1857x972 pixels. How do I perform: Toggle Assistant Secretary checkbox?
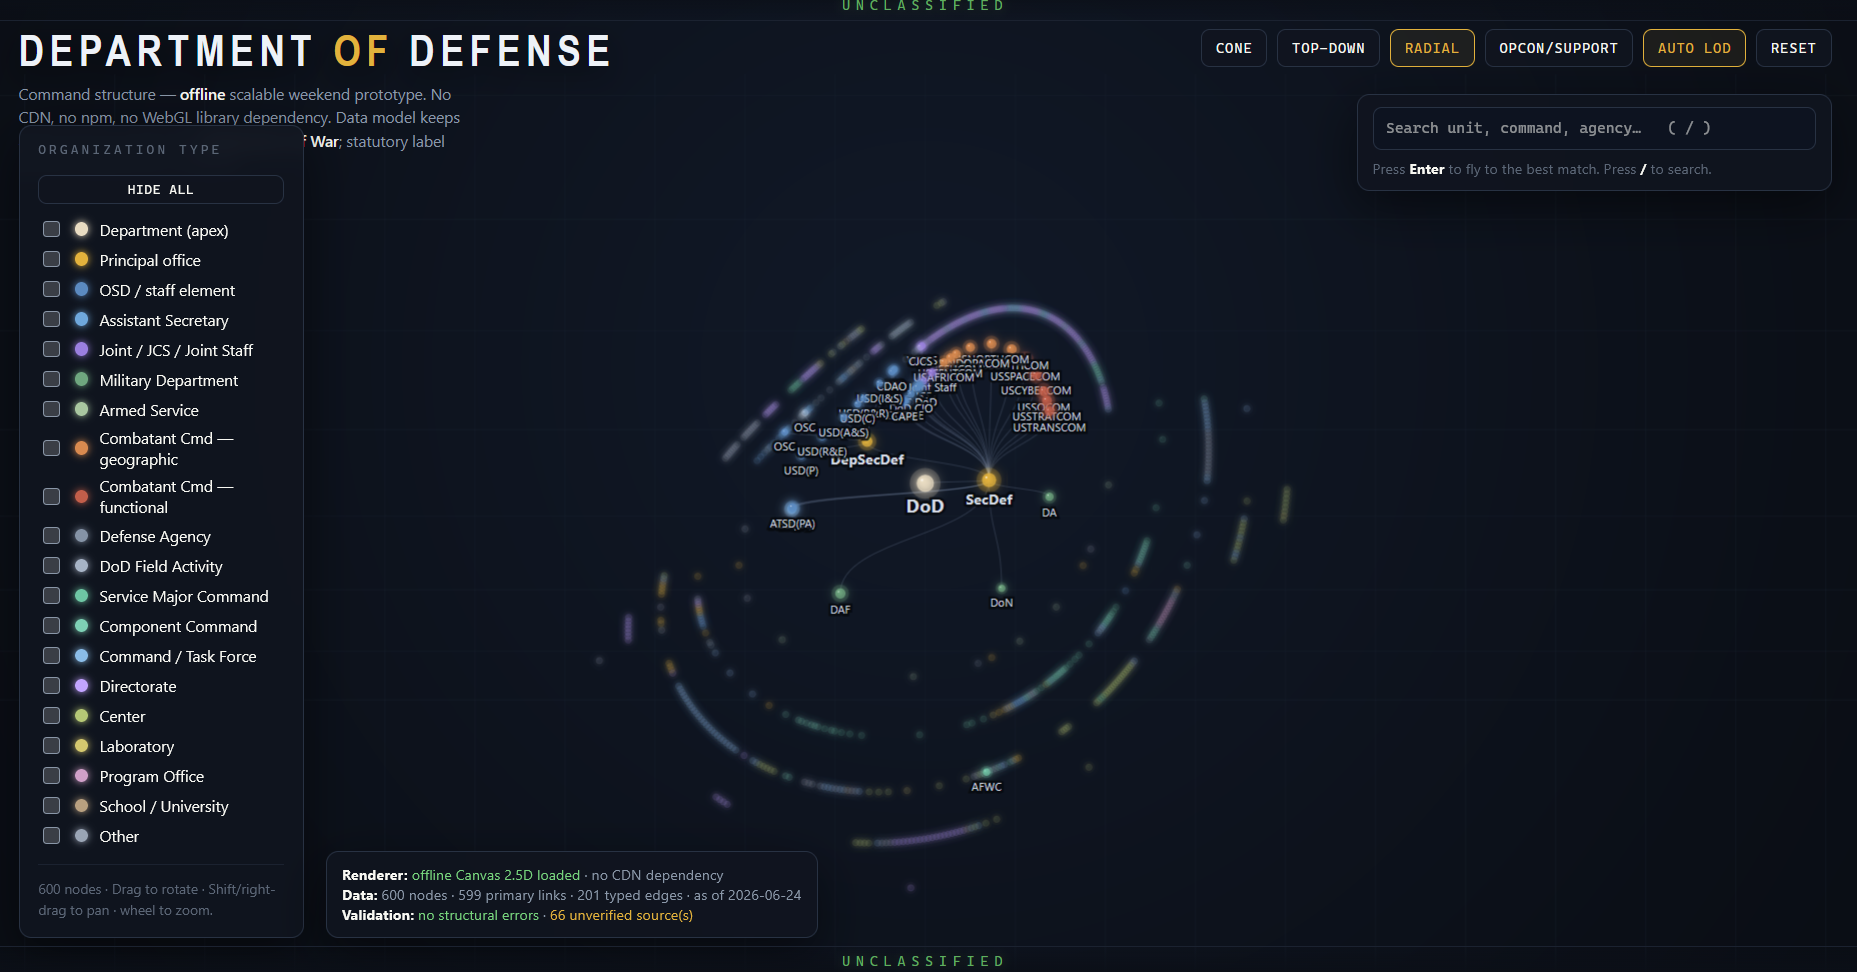[x=52, y=319]
